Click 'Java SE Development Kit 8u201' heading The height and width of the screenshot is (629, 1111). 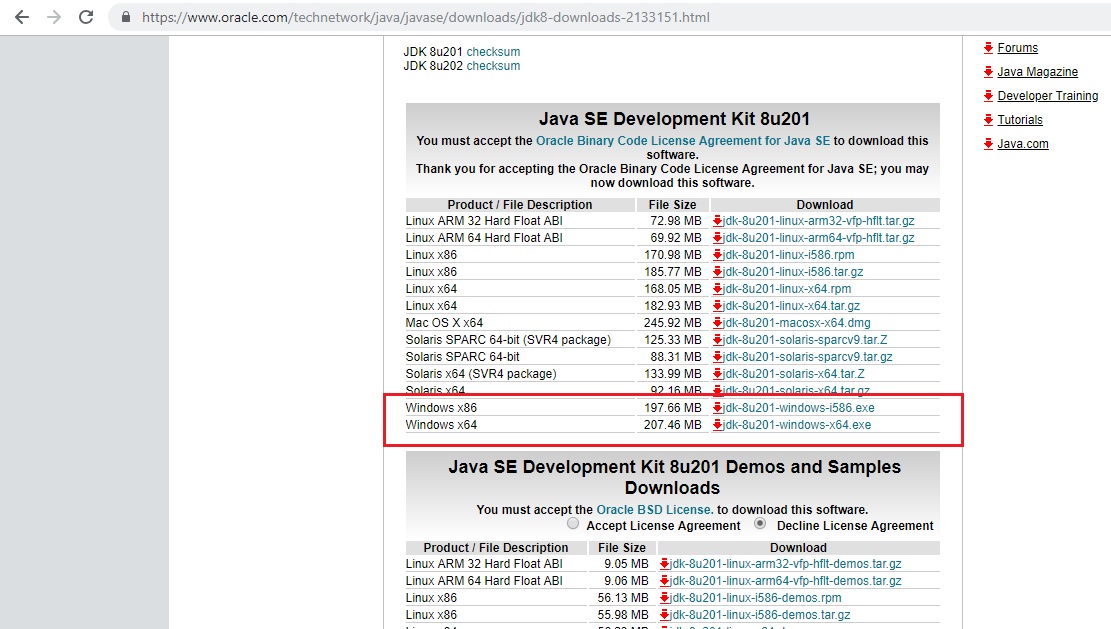[x=674, y=118]
